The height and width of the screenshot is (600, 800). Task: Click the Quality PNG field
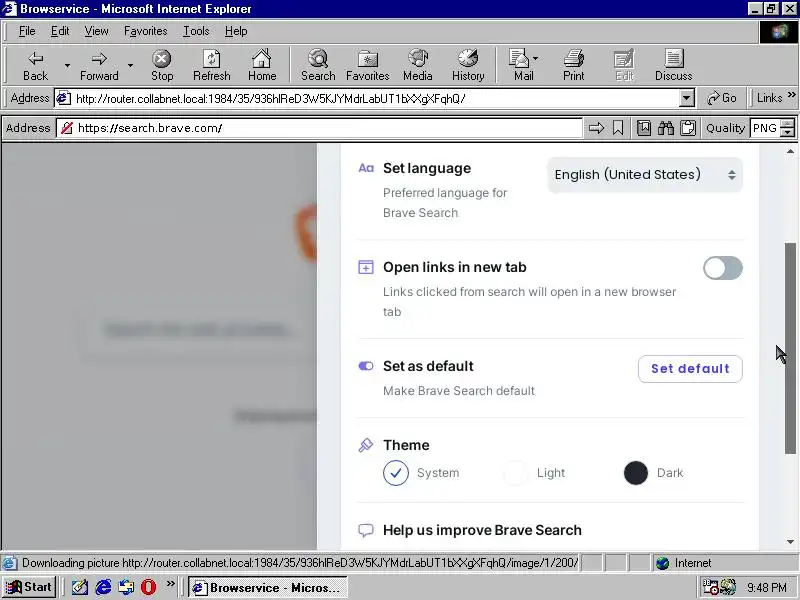point(765,128)
